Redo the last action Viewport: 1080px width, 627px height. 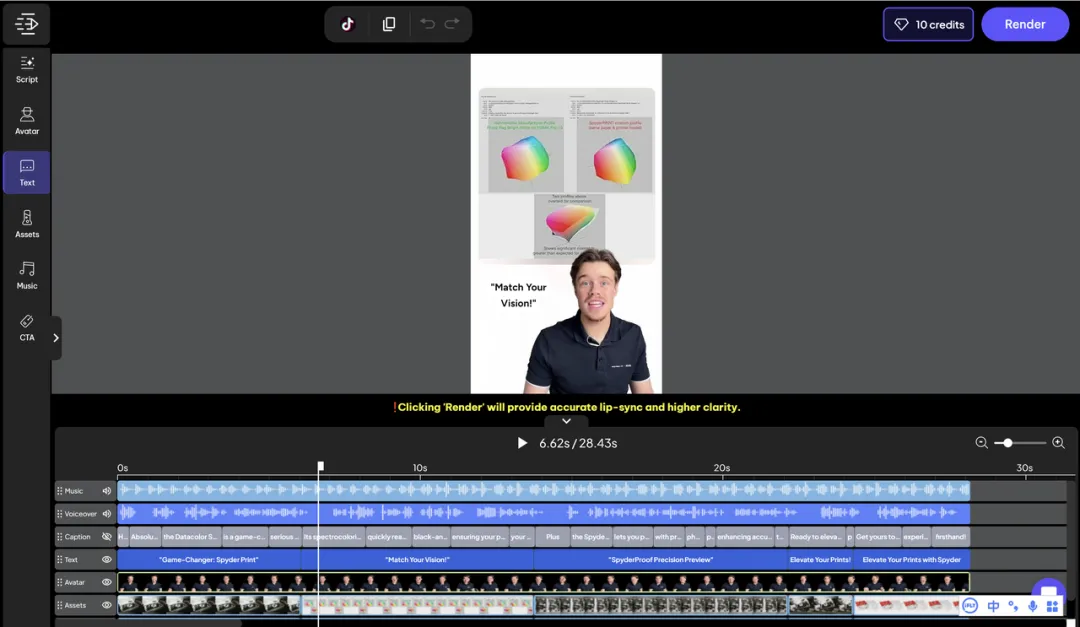click(452, 24)
